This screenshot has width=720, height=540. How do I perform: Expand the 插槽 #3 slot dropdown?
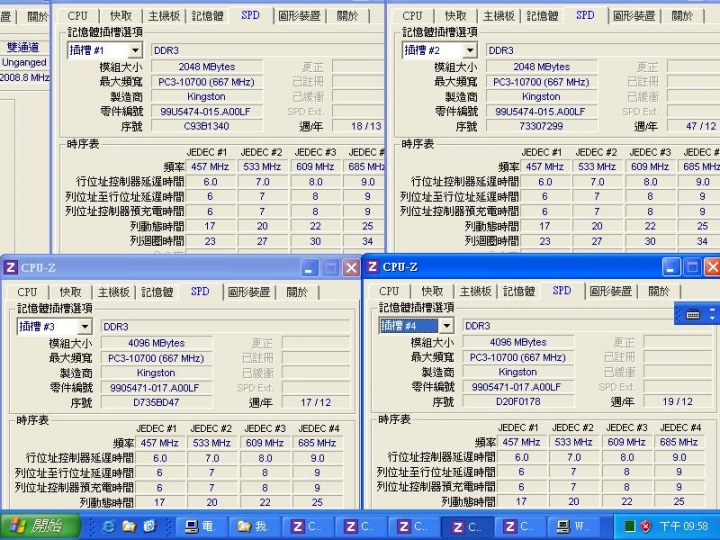coord(84,326)
